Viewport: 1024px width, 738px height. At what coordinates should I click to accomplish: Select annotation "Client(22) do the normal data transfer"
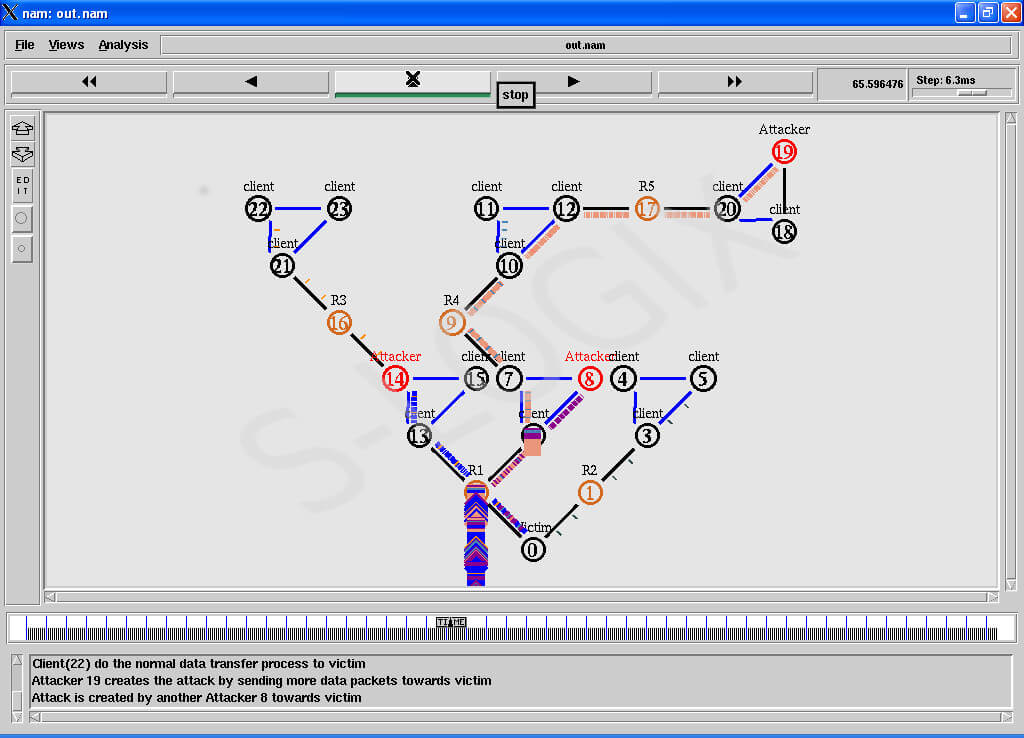point(199,664)
